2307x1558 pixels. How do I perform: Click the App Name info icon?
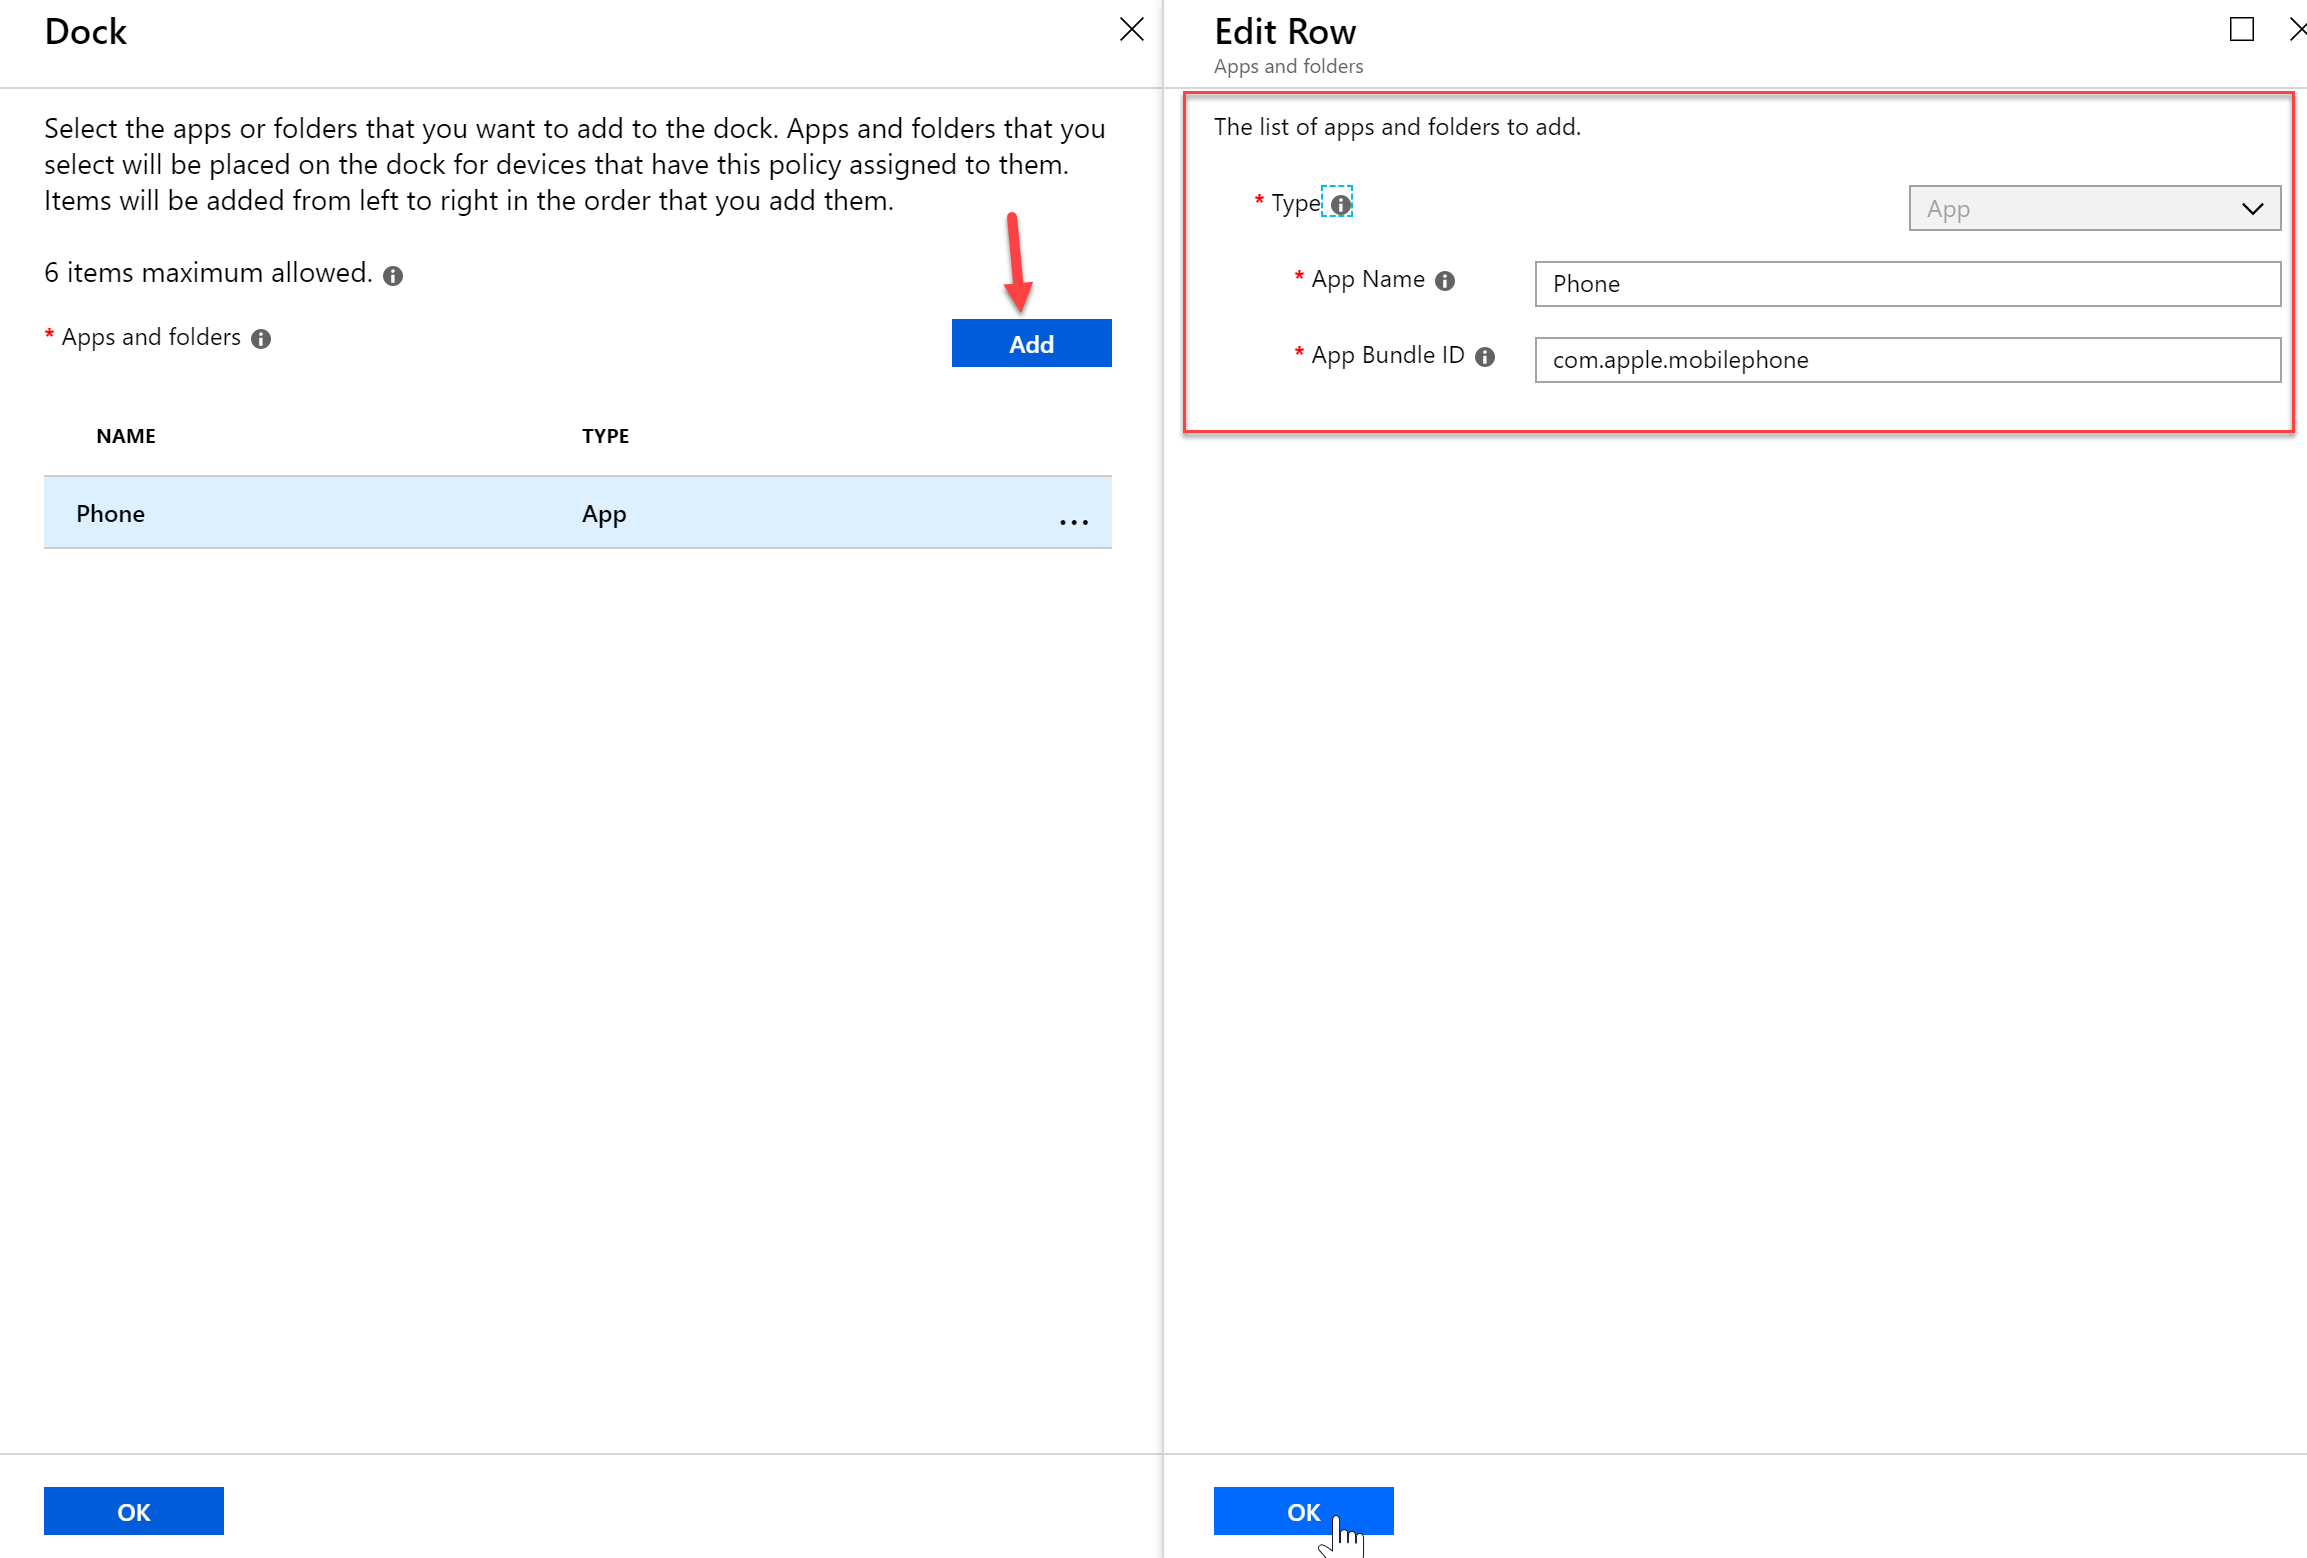(x=1444, y=281)
